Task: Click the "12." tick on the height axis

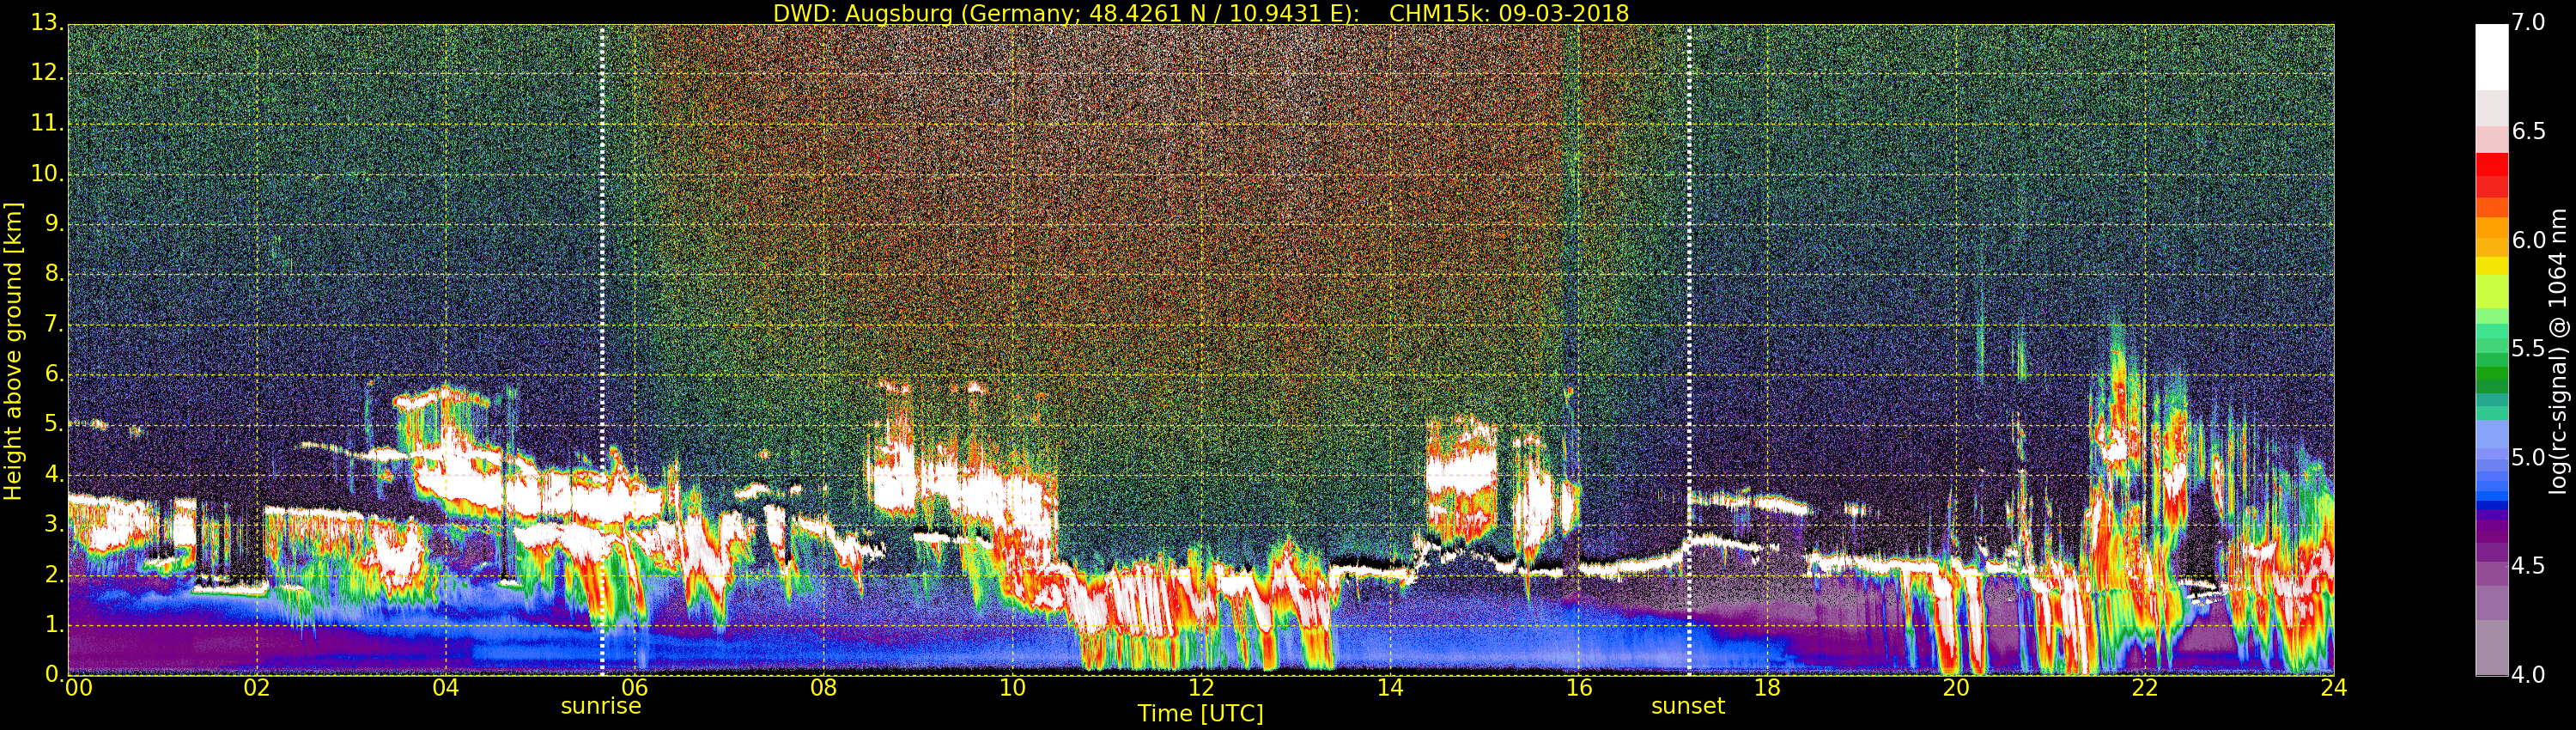Action: [48, 74]
